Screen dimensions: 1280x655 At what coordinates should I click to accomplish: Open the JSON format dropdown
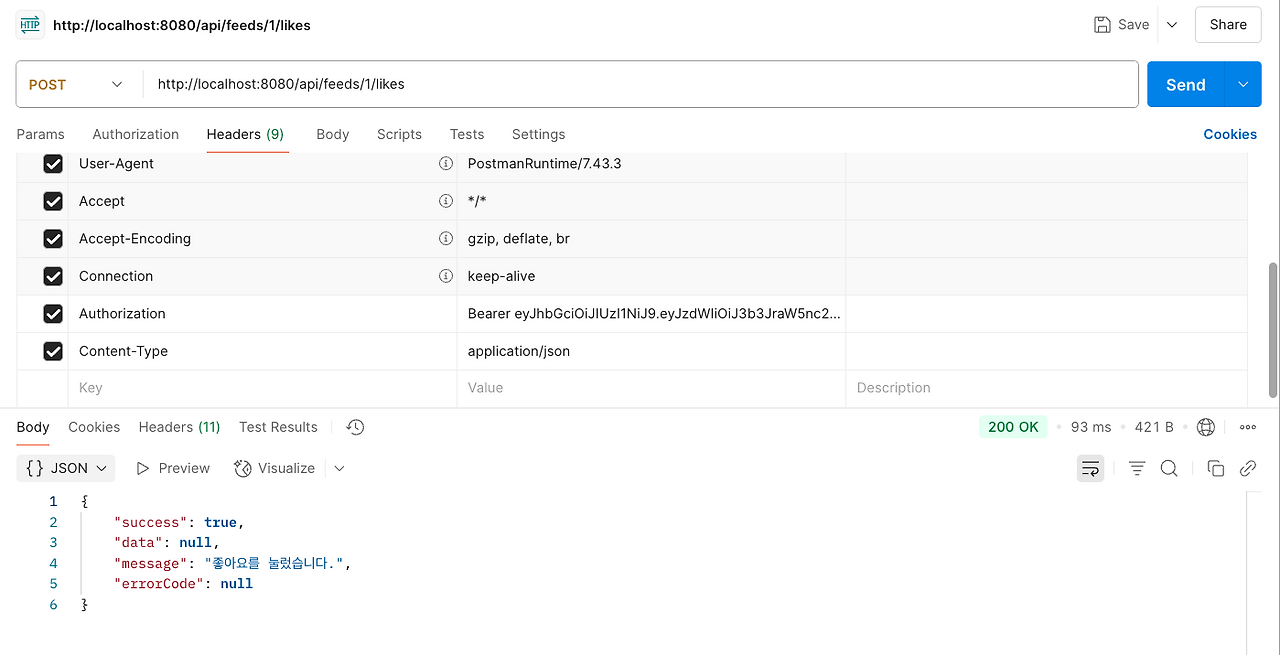(x=66, y=468)
